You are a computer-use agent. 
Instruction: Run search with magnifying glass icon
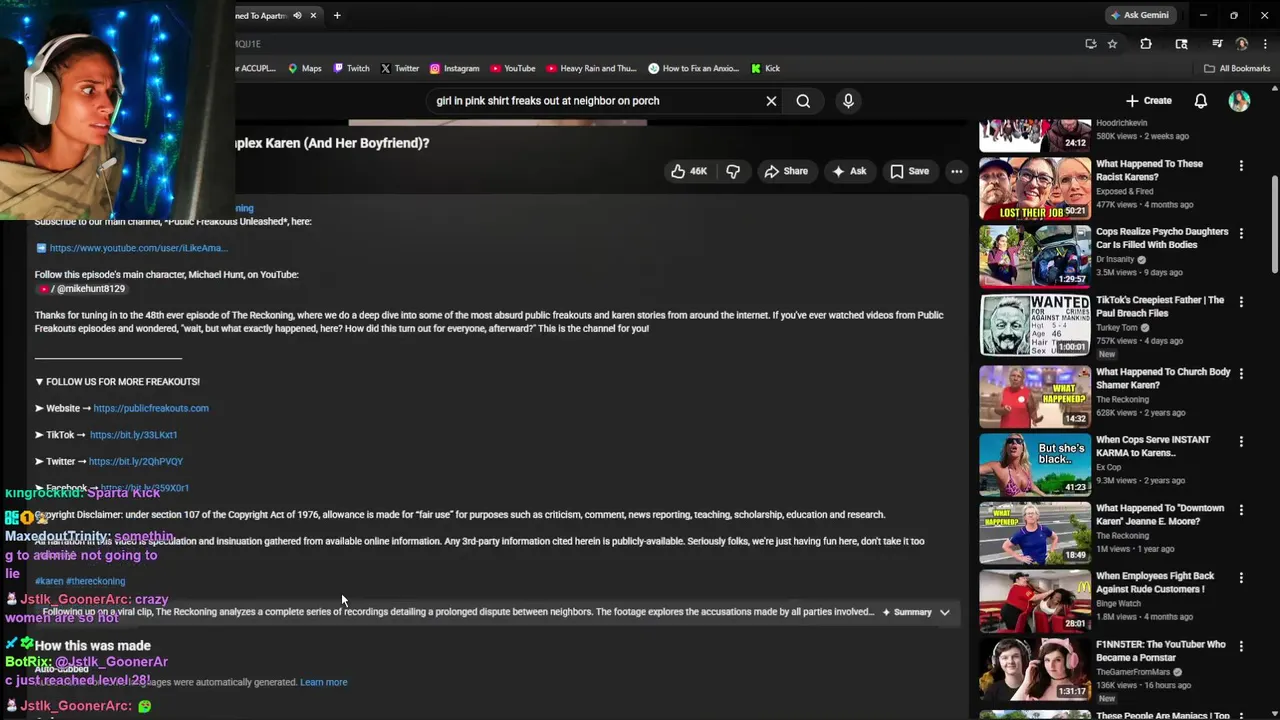[803, 101]
